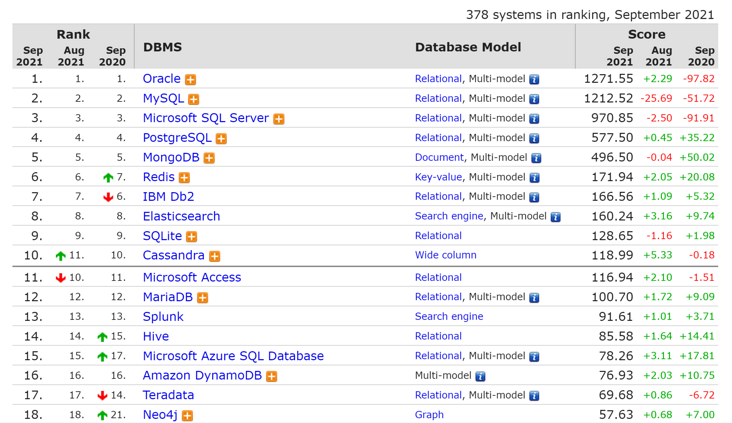Click the orange plus icon beside PostgreSQL
The image size is (732, 423).
(x=221, y=139)
